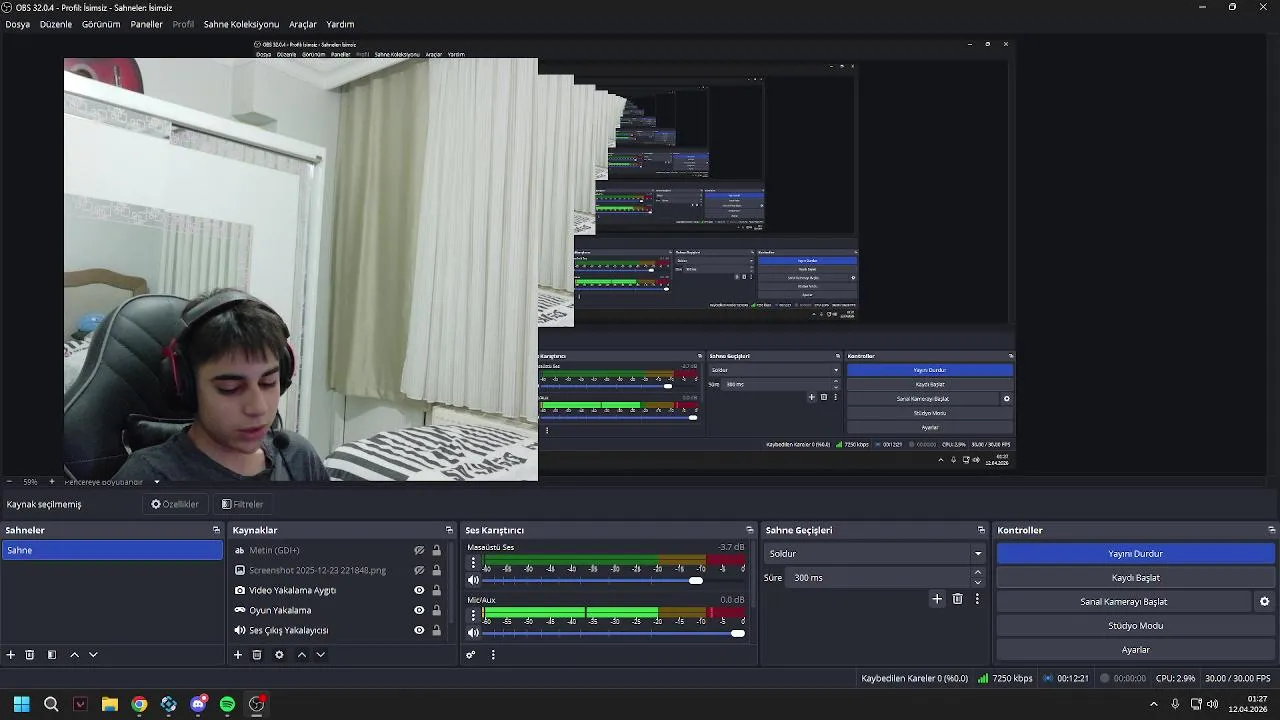The image size is (1280, 720).
Task: Open source properties gear in Kaynaklar toolbar
Action: (279, 655)
